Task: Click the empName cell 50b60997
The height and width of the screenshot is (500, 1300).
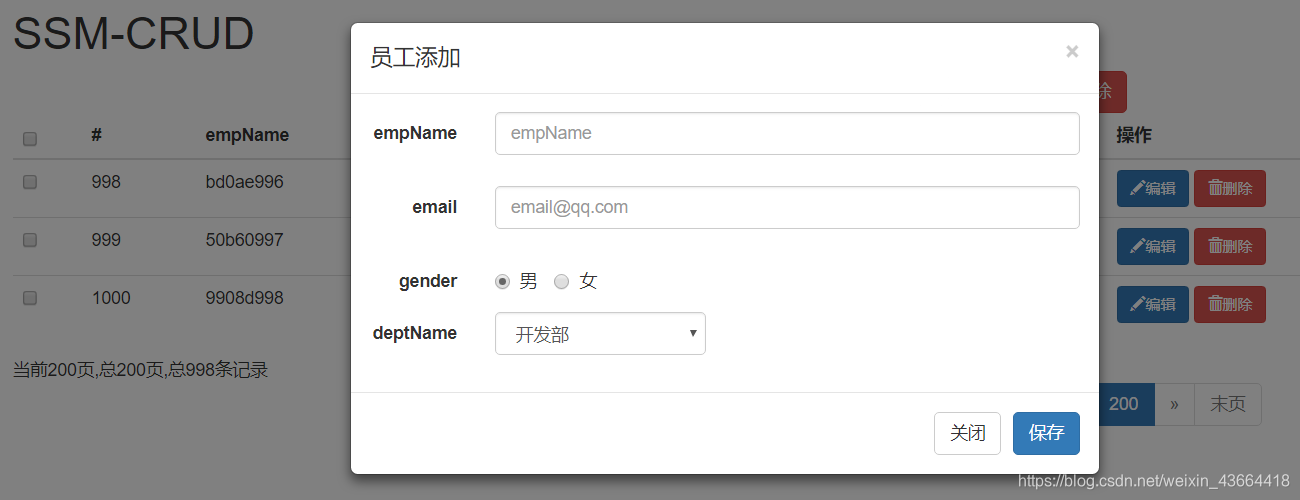Action: 244,240
